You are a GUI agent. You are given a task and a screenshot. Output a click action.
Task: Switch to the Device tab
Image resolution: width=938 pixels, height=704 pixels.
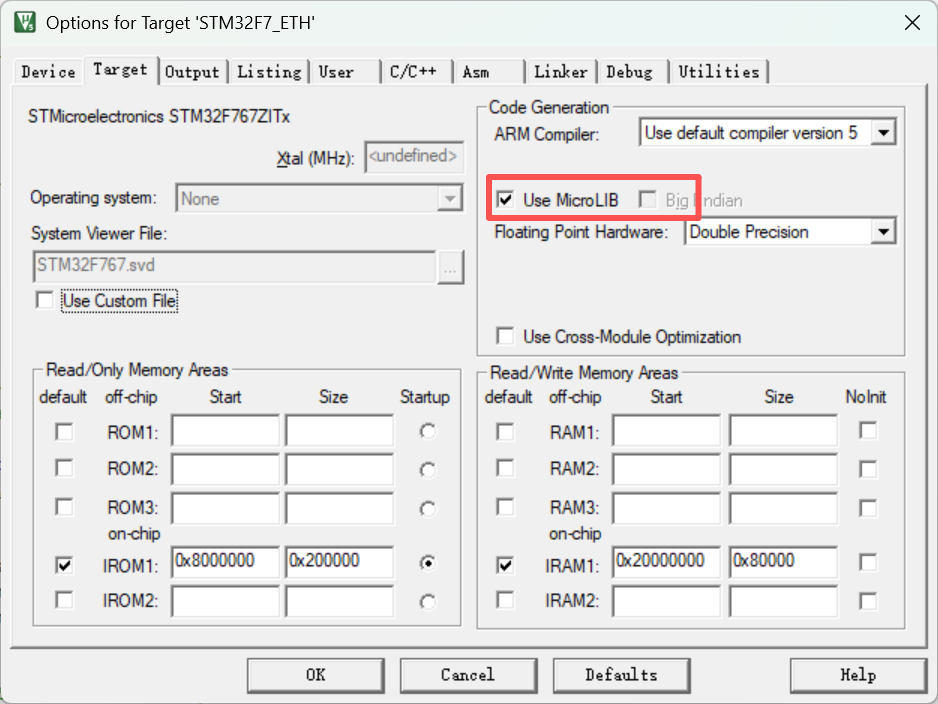[48, 72]
